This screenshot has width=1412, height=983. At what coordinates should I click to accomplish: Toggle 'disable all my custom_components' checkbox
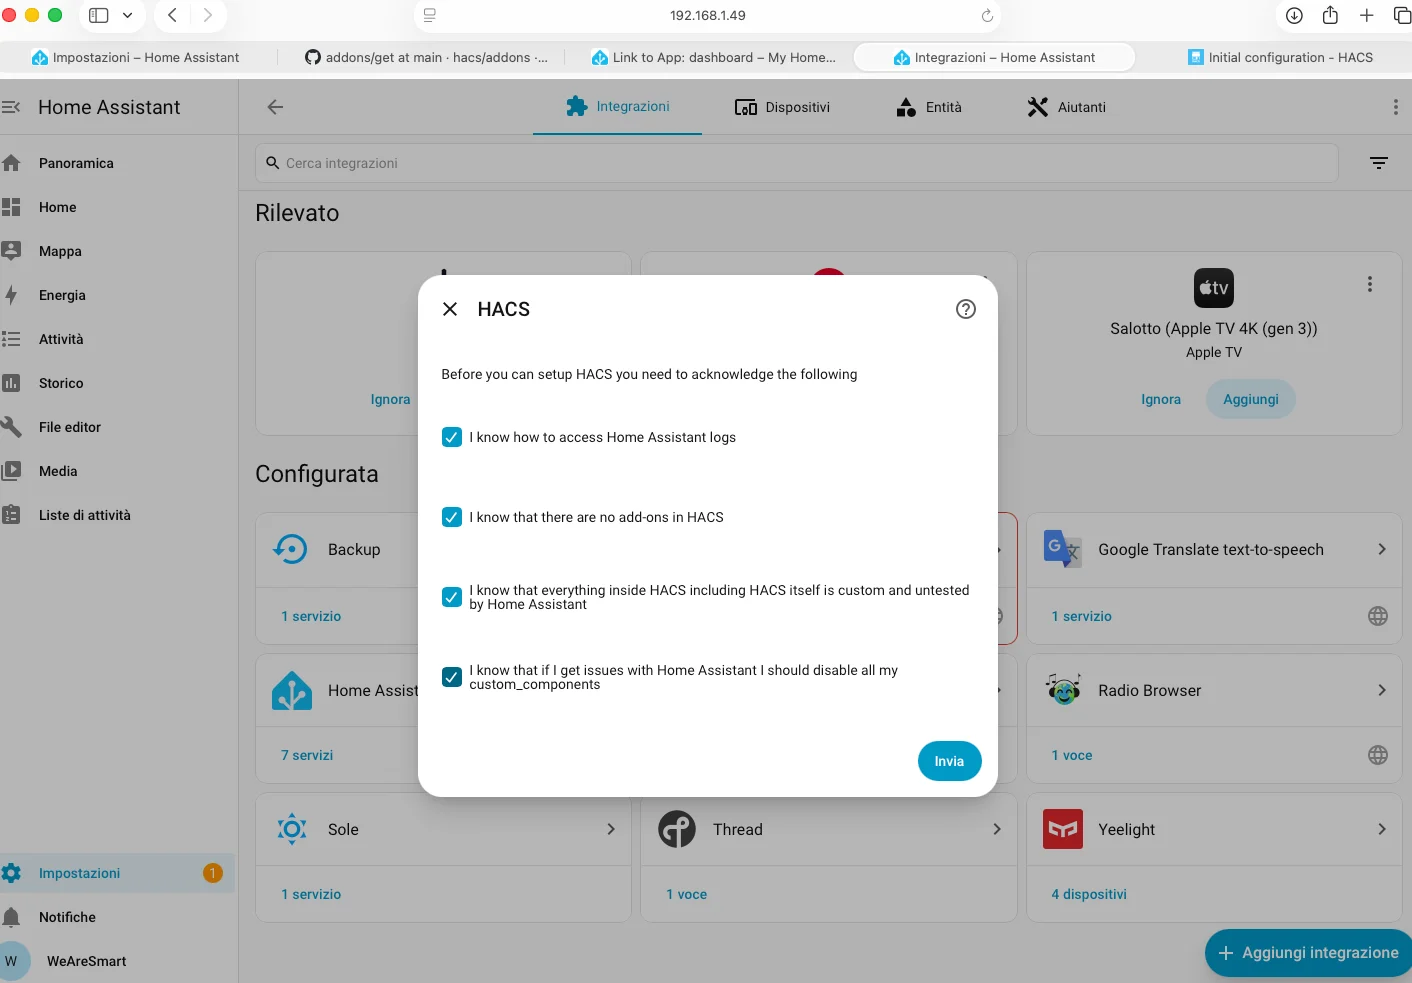point(452,677)
